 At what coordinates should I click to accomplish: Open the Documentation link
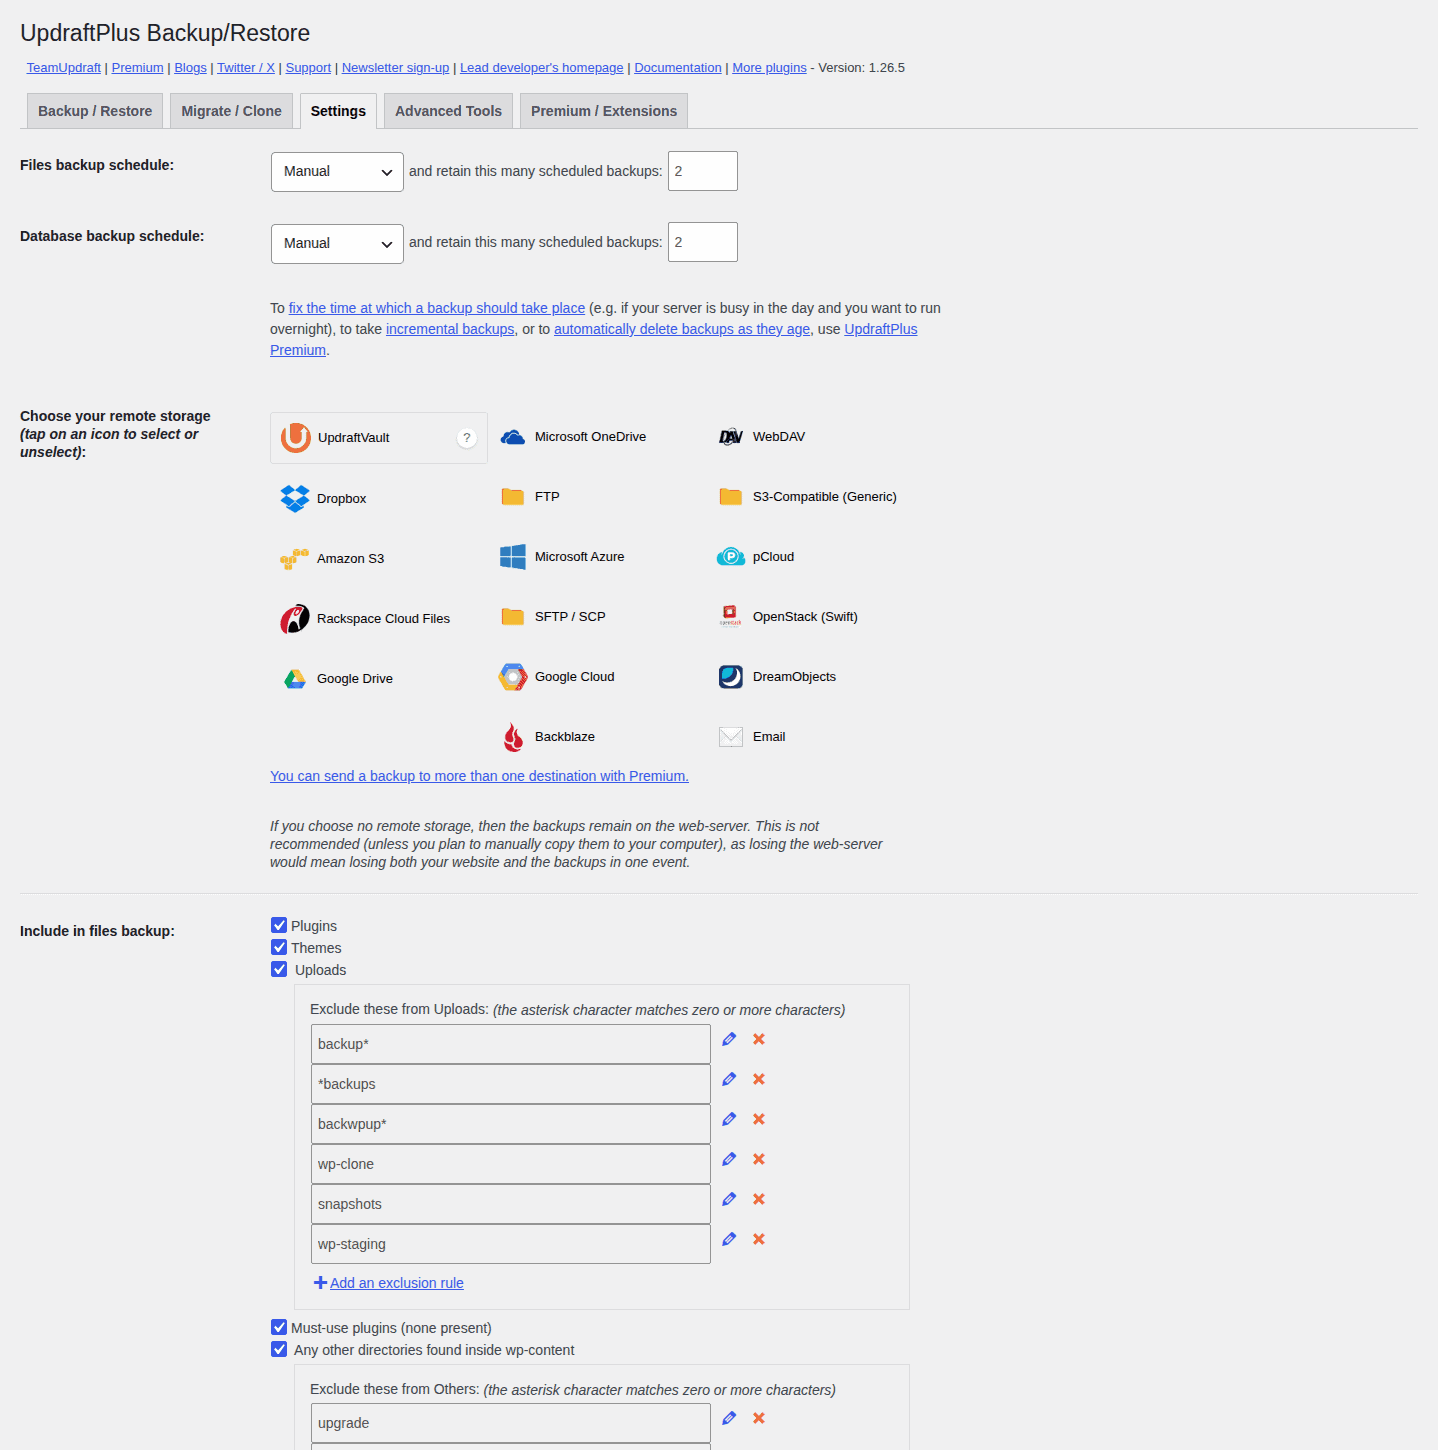678,68
